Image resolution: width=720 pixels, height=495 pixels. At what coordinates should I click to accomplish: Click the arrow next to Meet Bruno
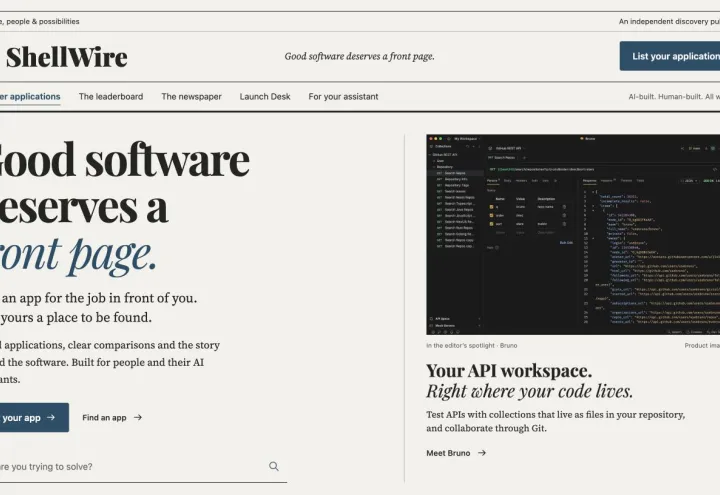click(482, 453)
